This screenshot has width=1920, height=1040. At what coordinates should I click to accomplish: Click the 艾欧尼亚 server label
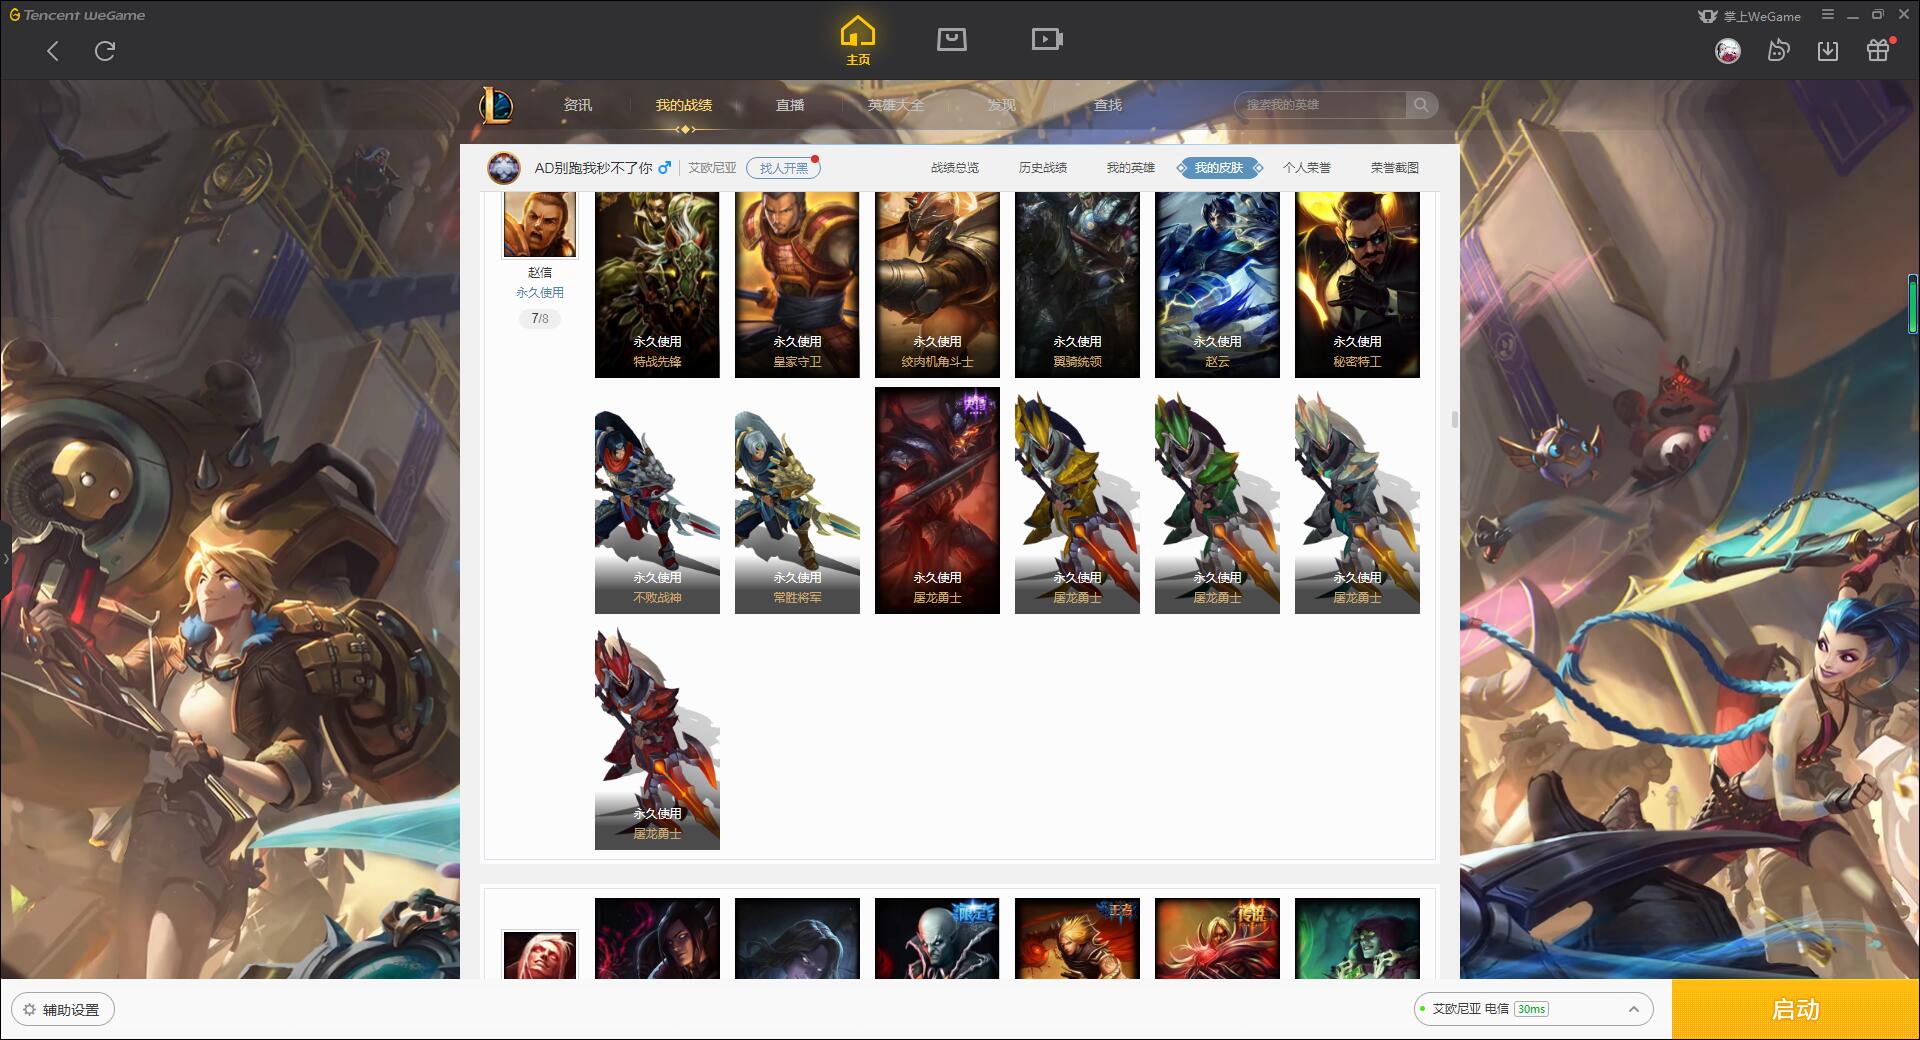712,168
